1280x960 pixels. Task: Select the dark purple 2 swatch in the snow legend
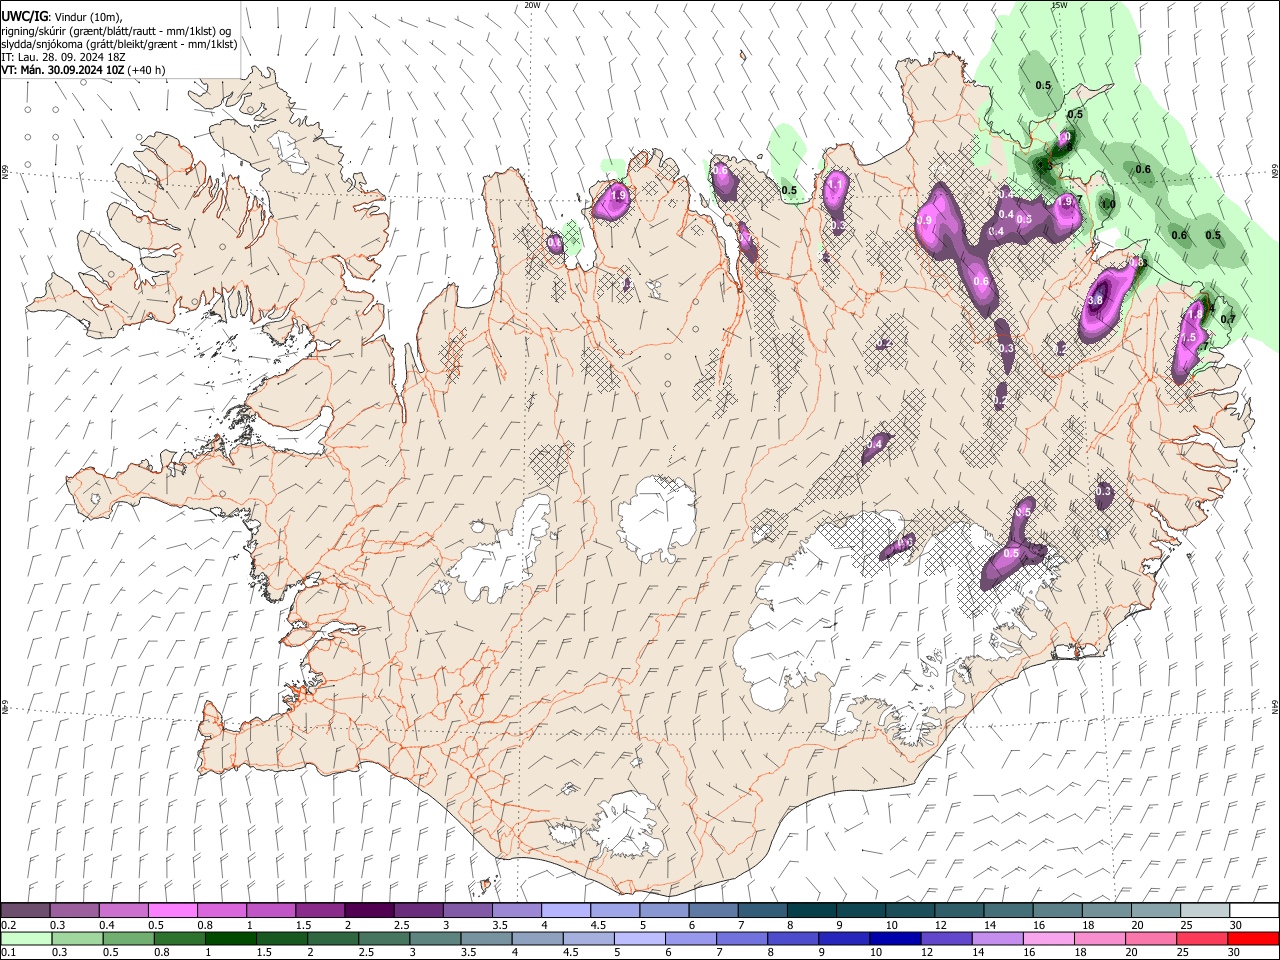pyautogui.click(x=368, y=910)
